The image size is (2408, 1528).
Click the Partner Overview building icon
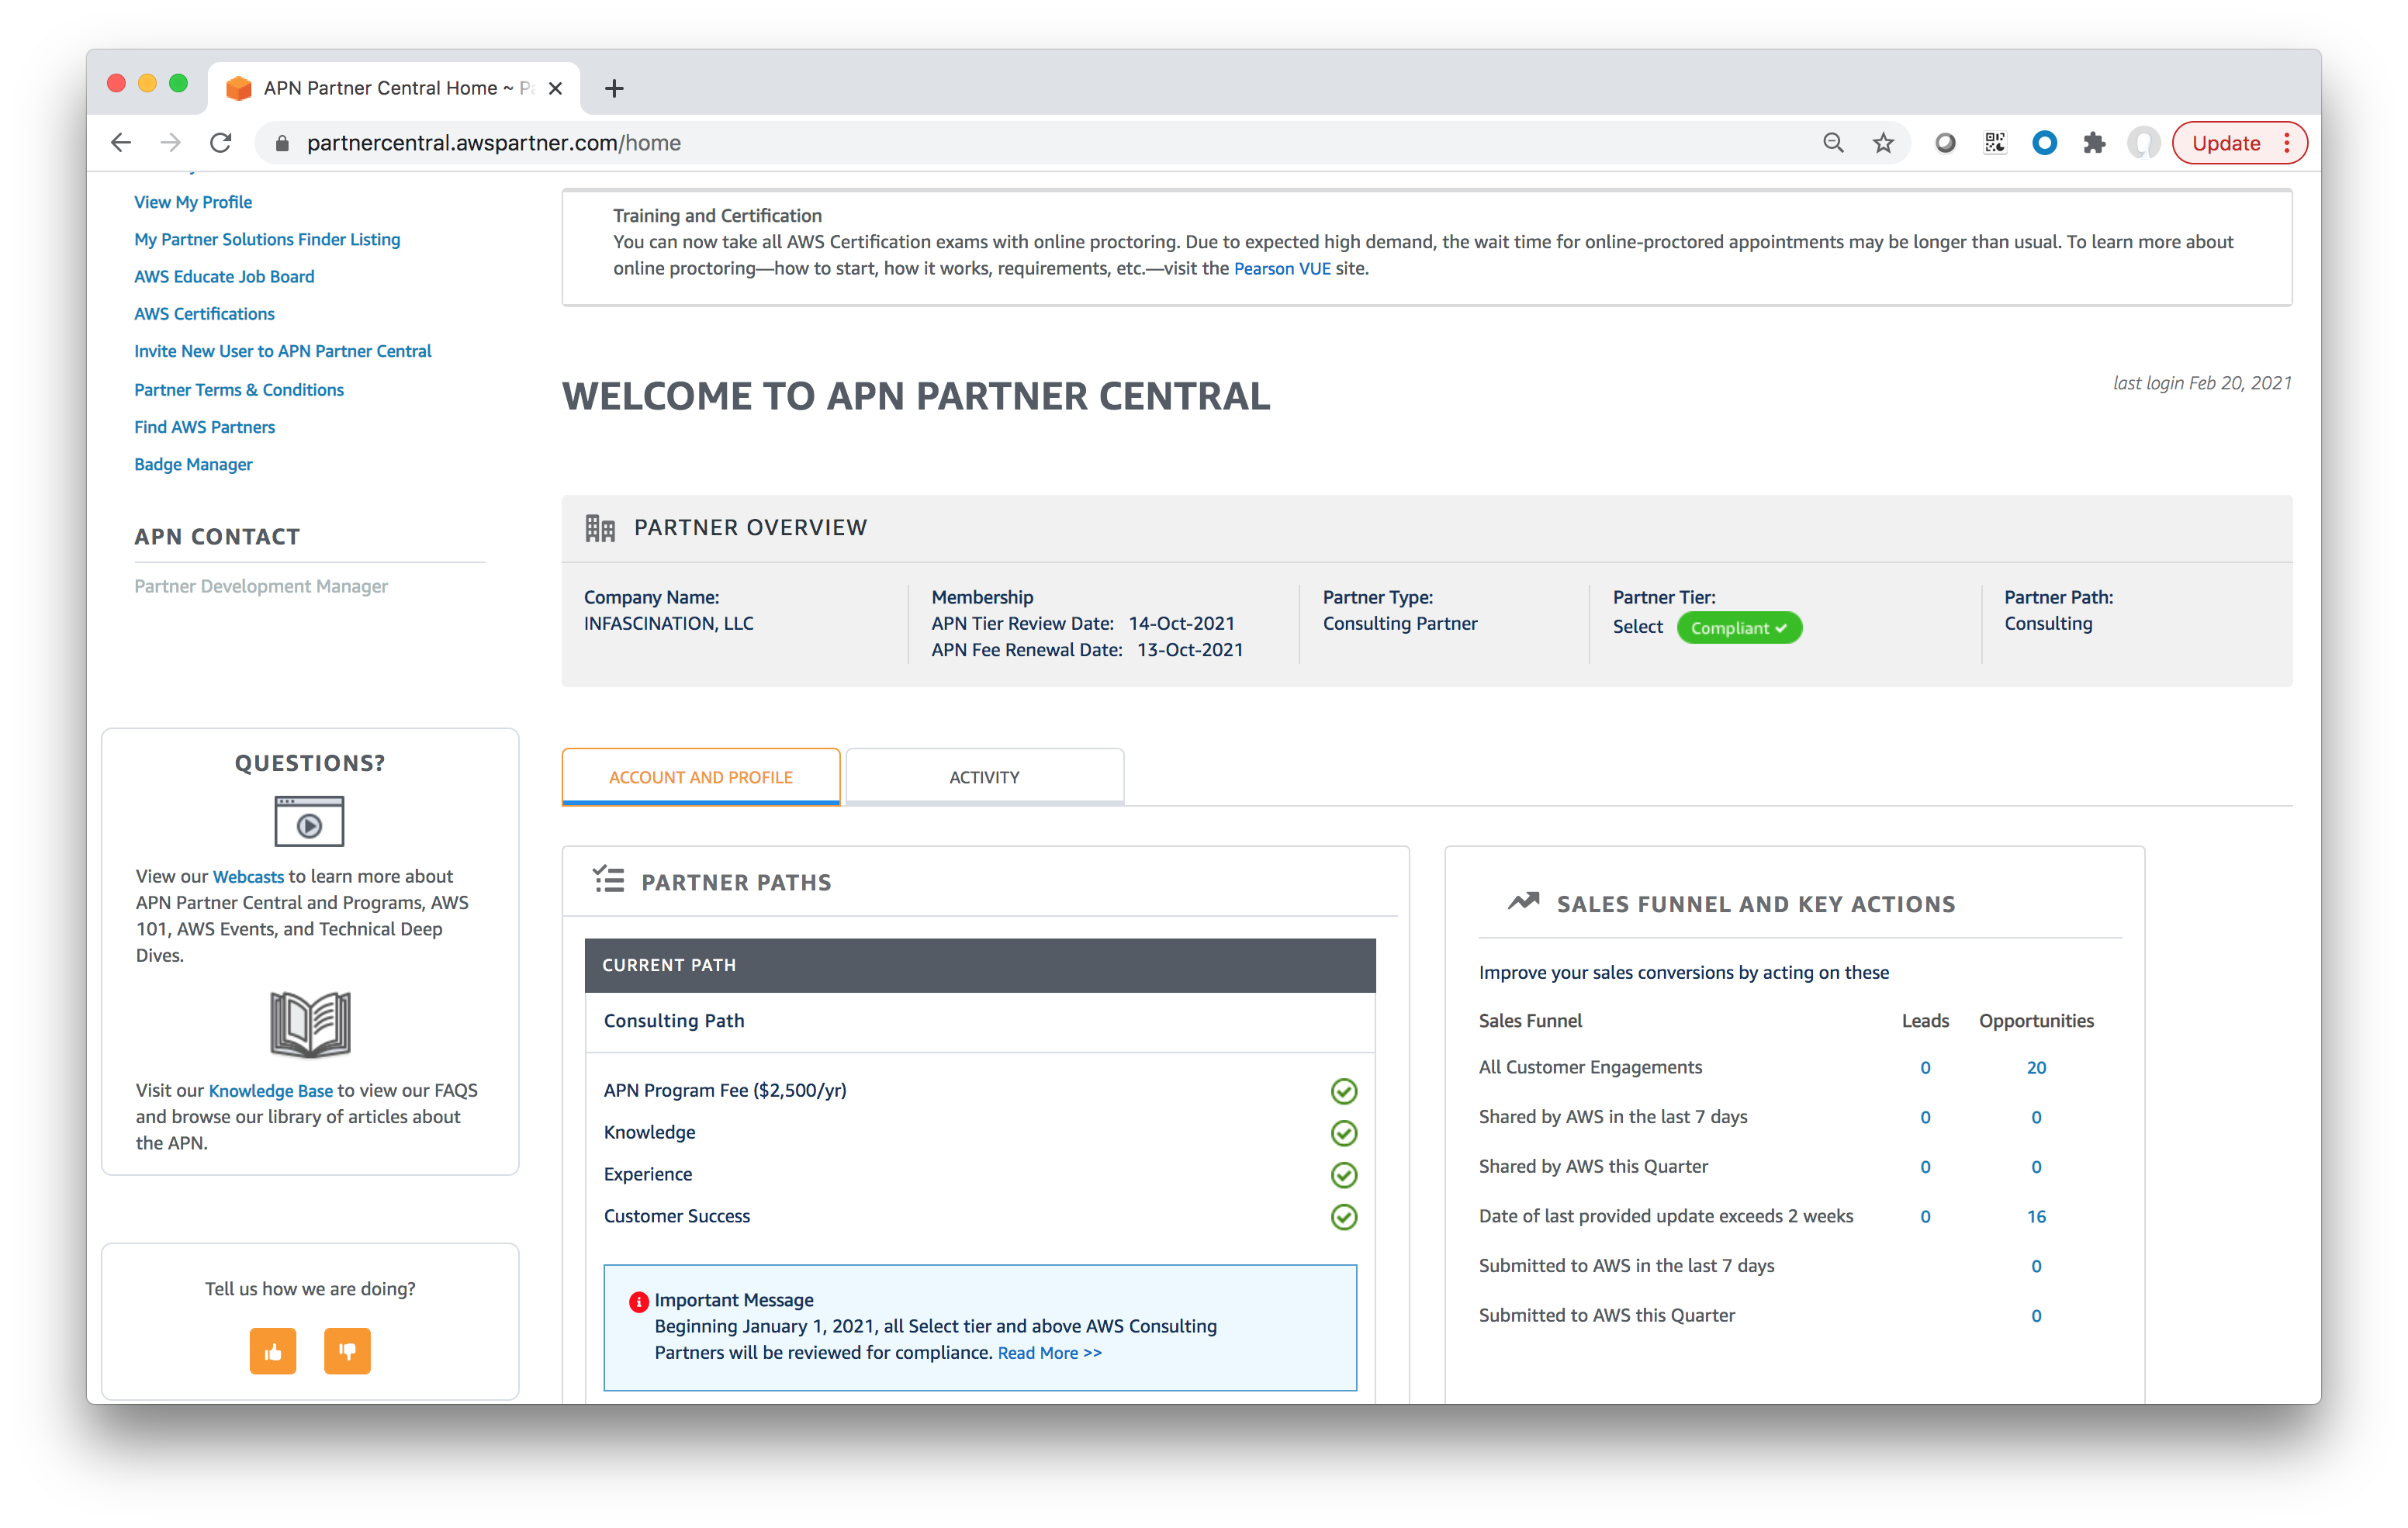tap(600, 527)
